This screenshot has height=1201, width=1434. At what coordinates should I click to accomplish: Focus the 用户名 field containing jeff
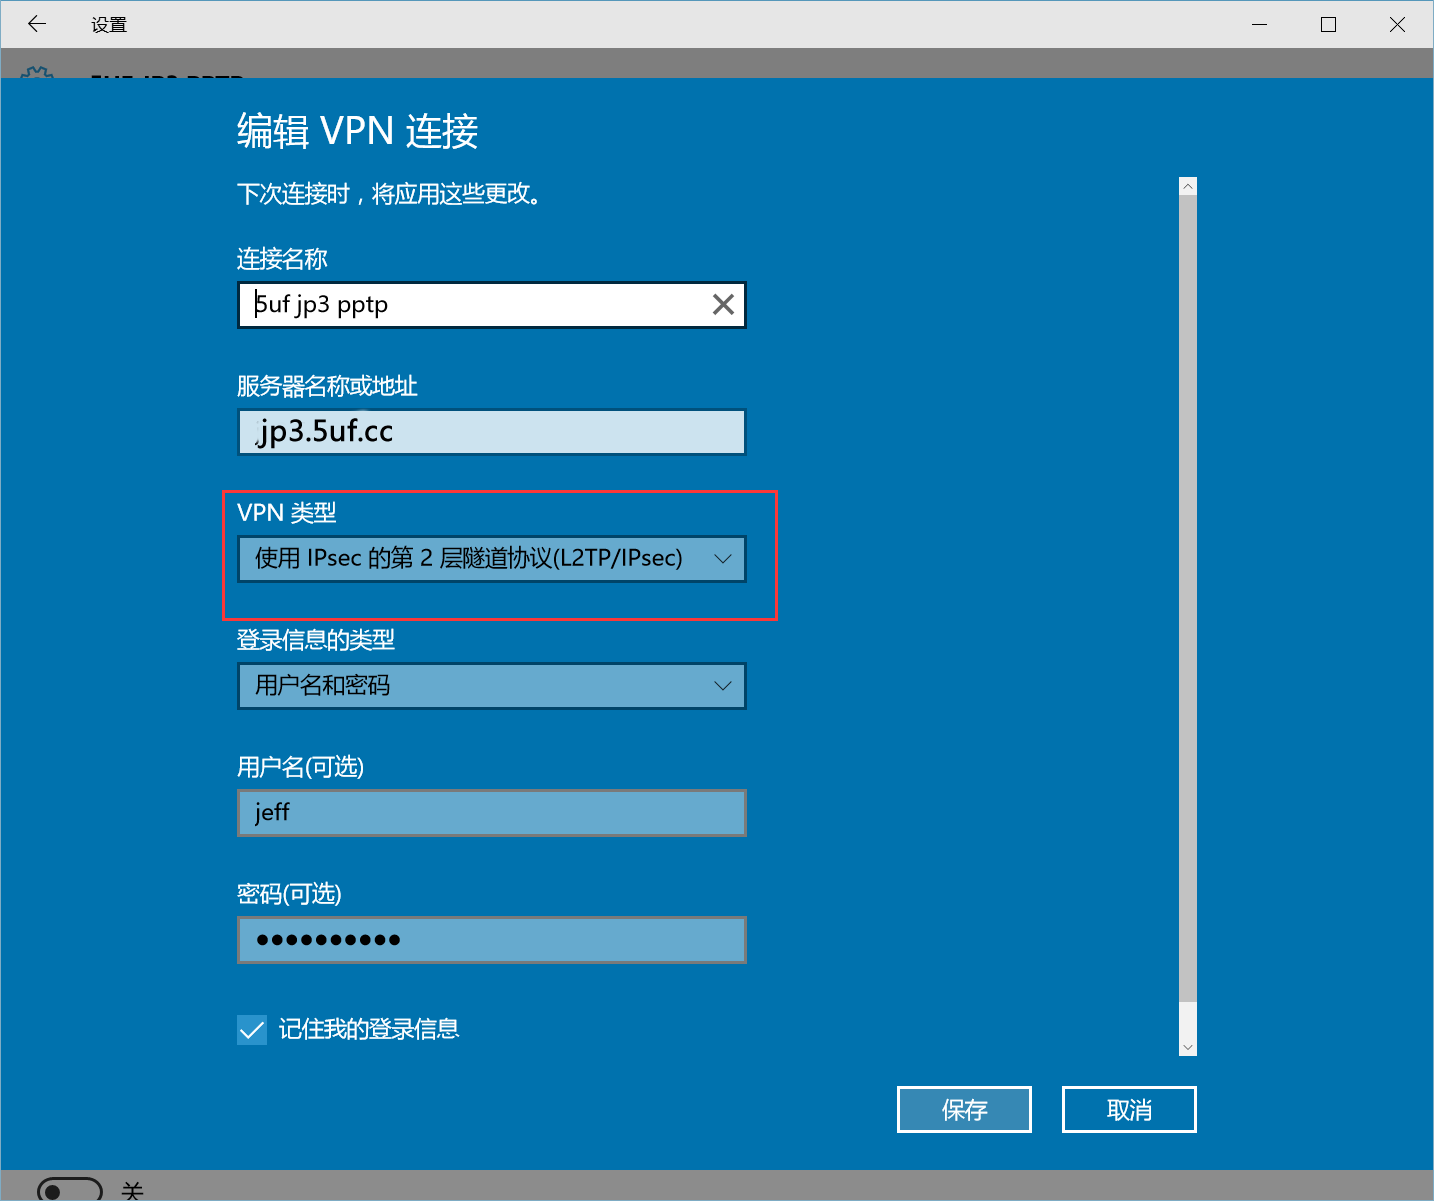[491, 813]
